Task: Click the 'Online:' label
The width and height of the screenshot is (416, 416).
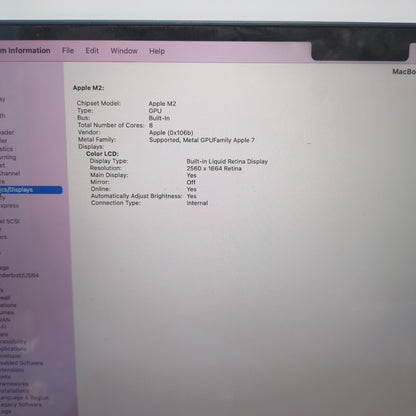Action: point(101,189)
